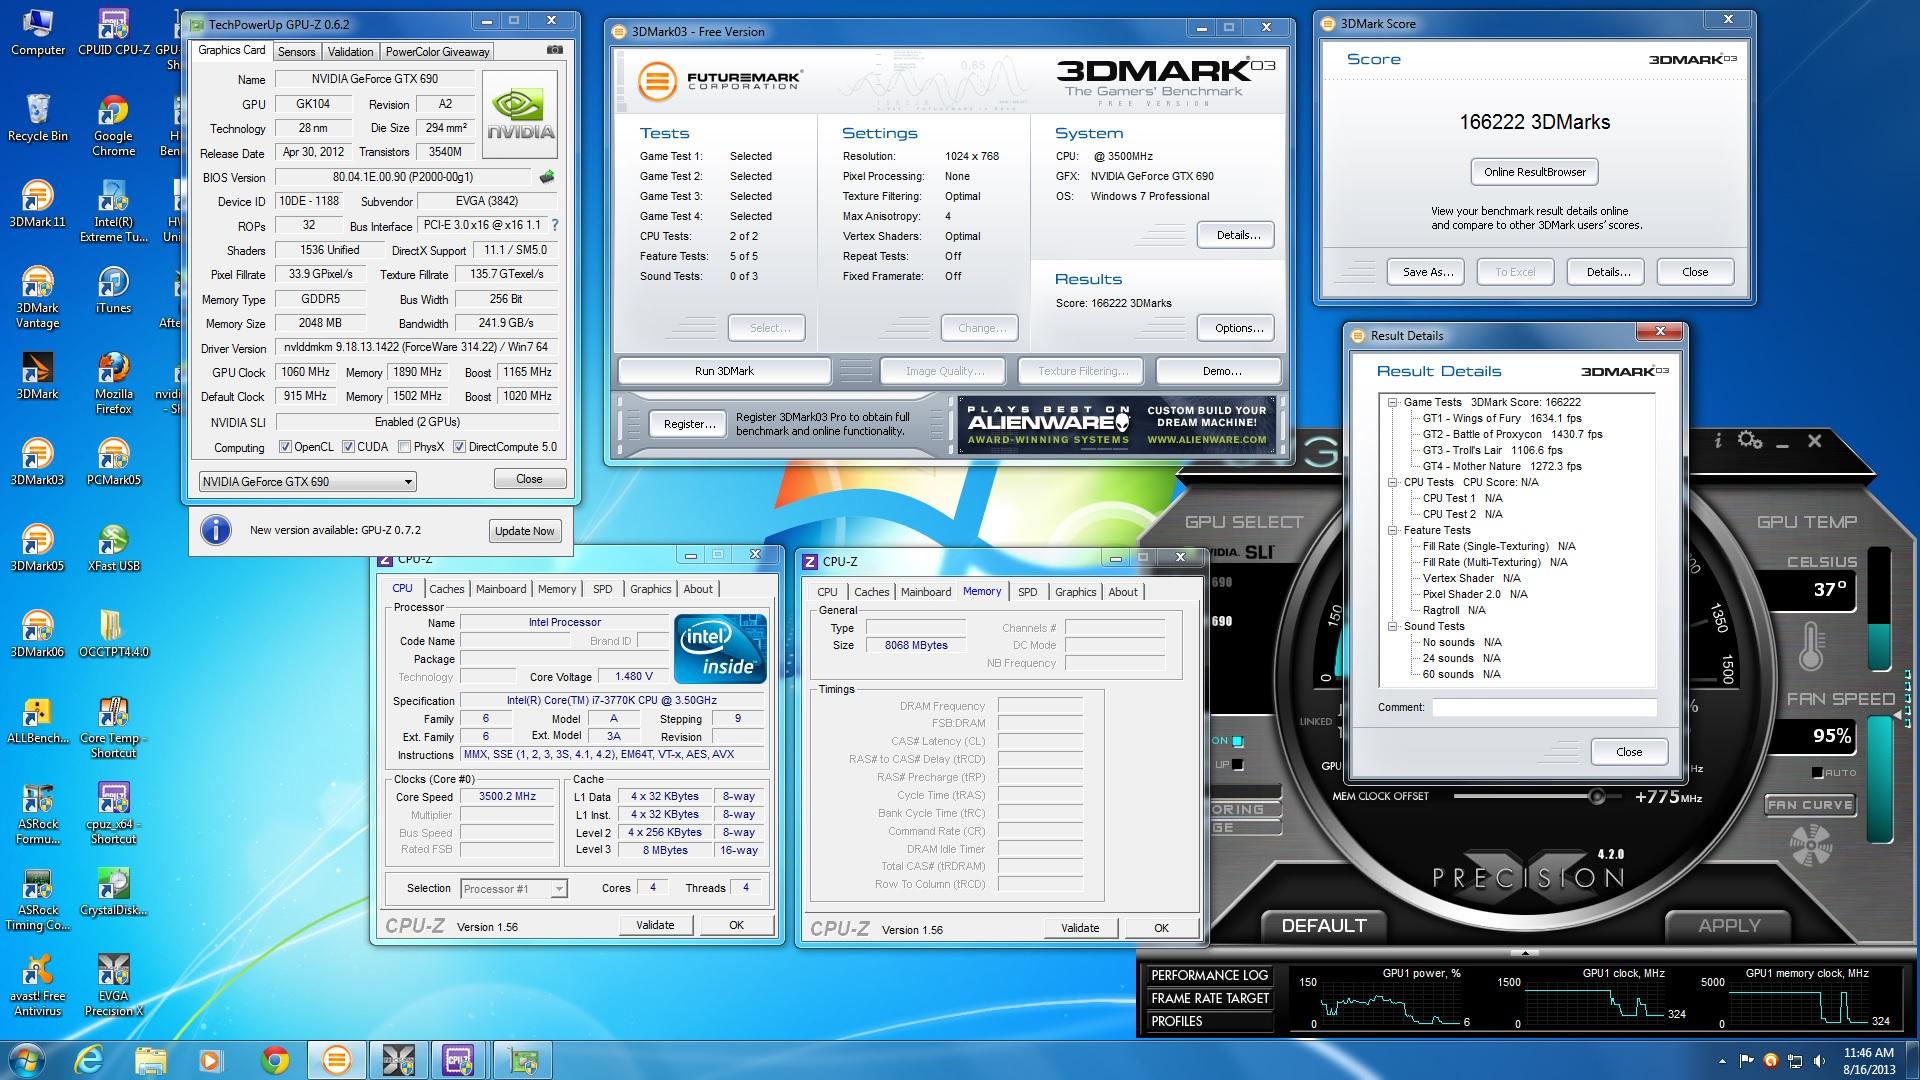Image resolution: width=1920 pixels, height=1080 pixels.
Task: Click the Windows Start button
Action: 27,1059
